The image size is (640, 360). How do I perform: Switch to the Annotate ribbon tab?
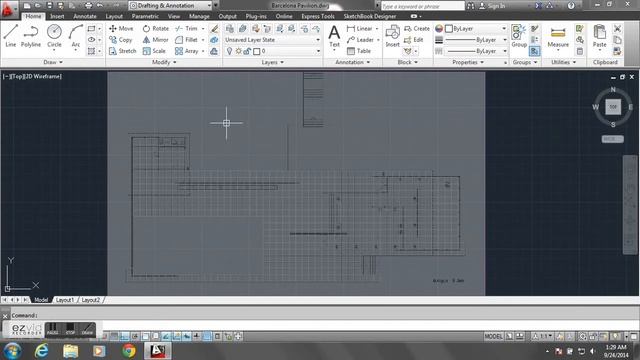[85, 16]
